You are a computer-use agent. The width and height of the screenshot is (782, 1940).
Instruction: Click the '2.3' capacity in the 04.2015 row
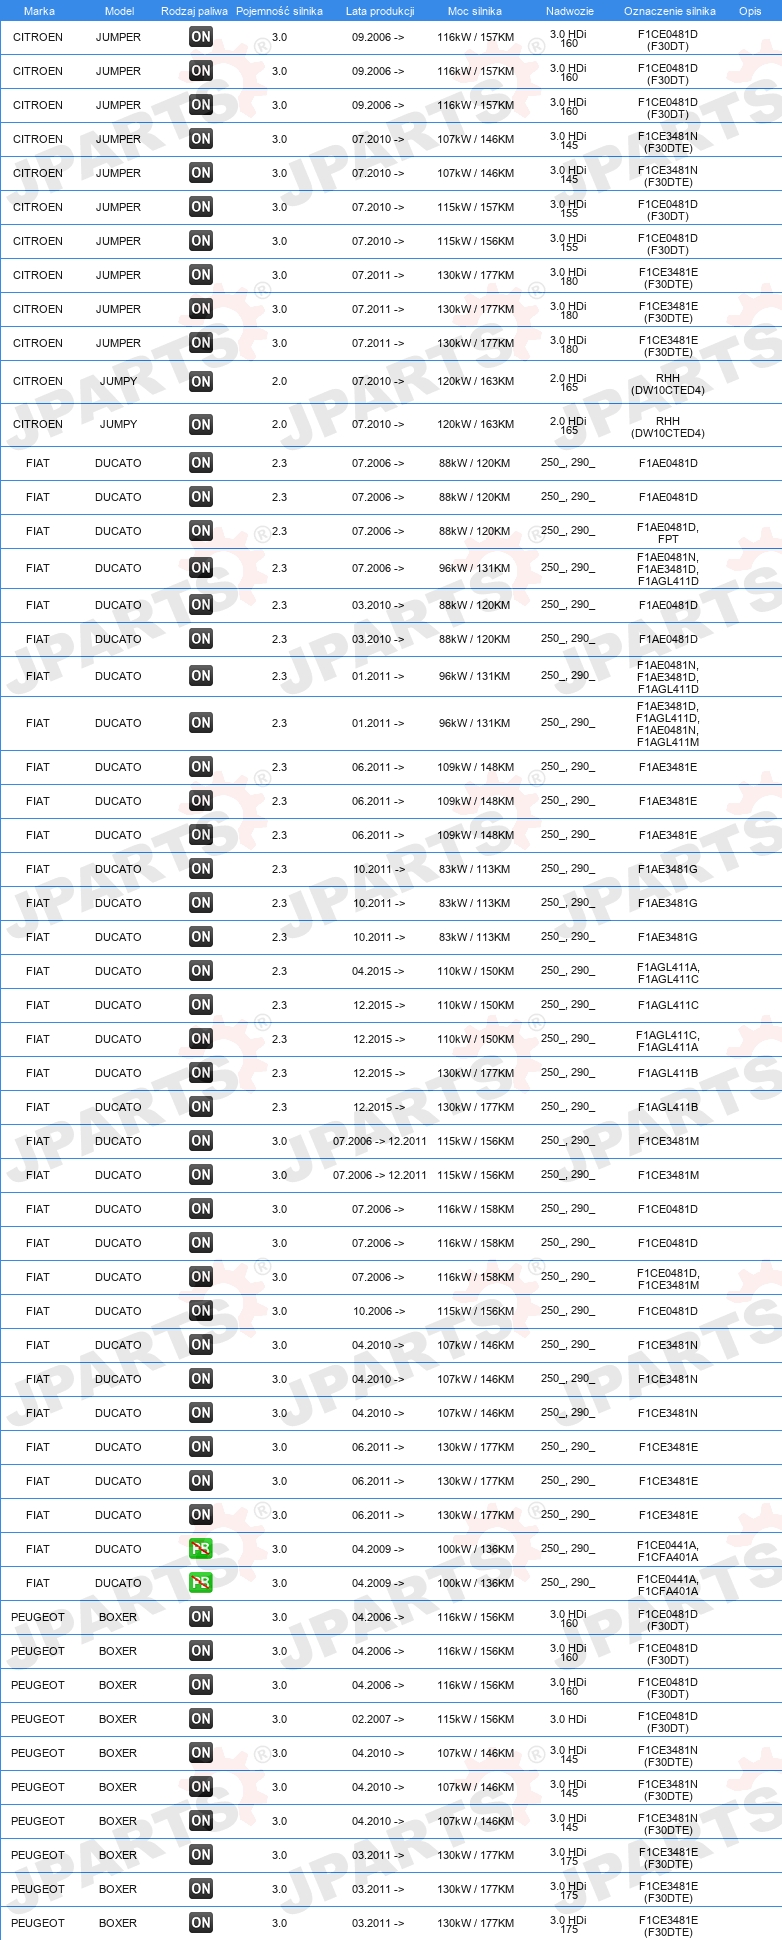tap(279, 971)
